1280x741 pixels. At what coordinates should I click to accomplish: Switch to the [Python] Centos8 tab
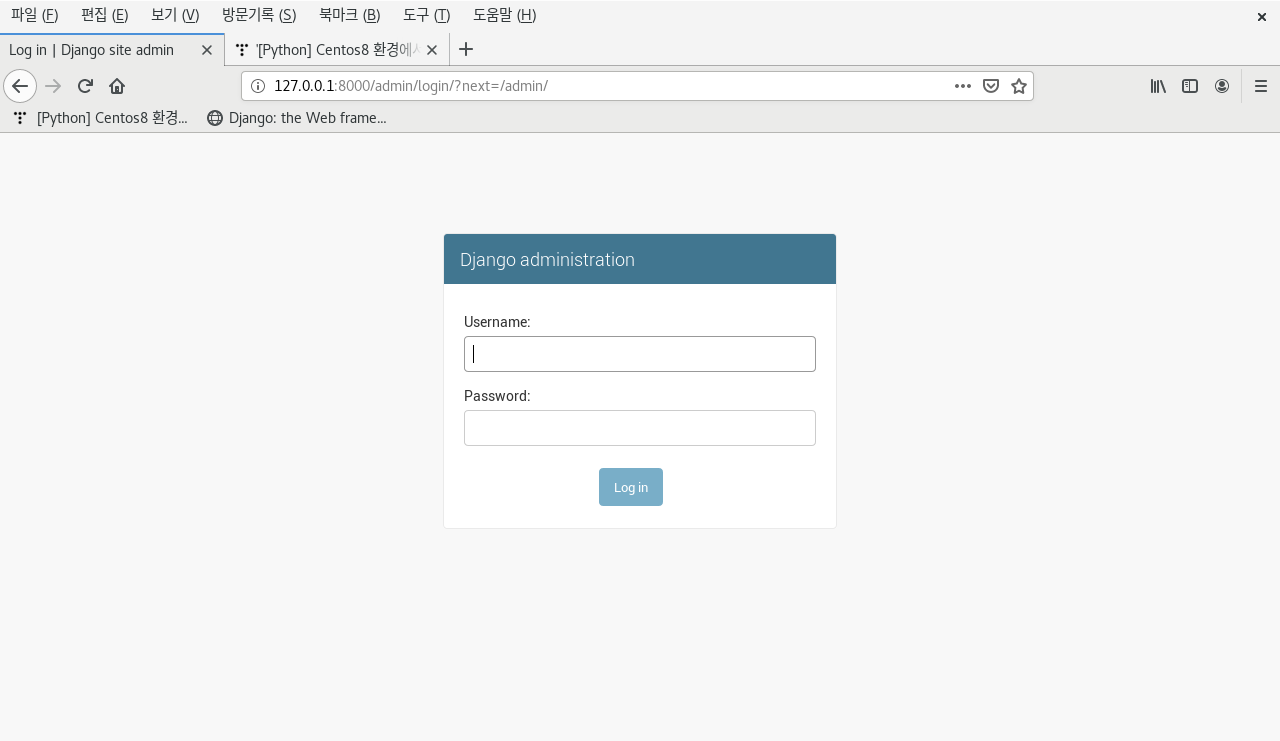pyautogui.click(x=337, y=50)
